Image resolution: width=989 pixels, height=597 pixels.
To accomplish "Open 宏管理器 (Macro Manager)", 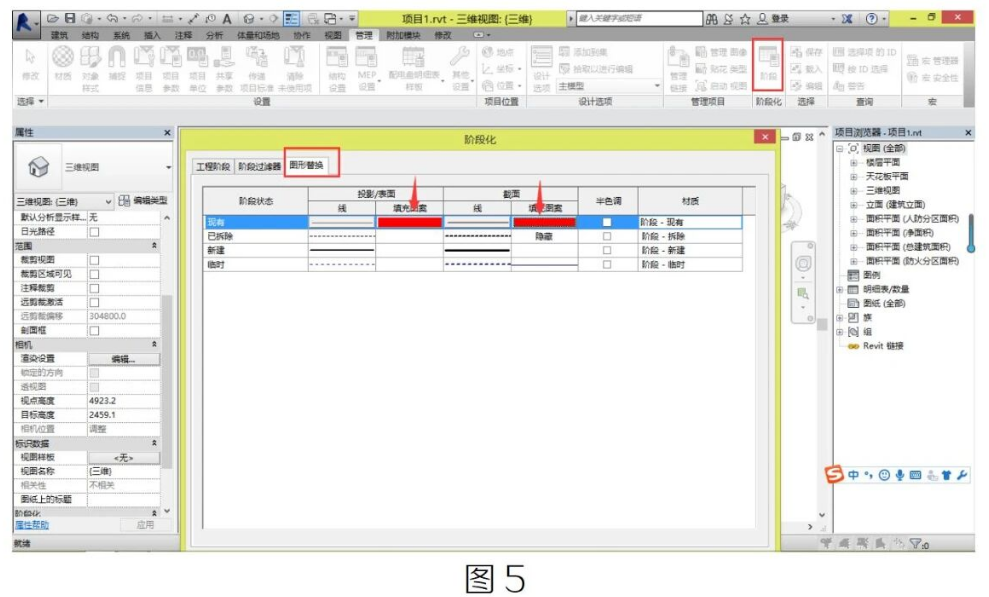I will click(x=933, y=61).
